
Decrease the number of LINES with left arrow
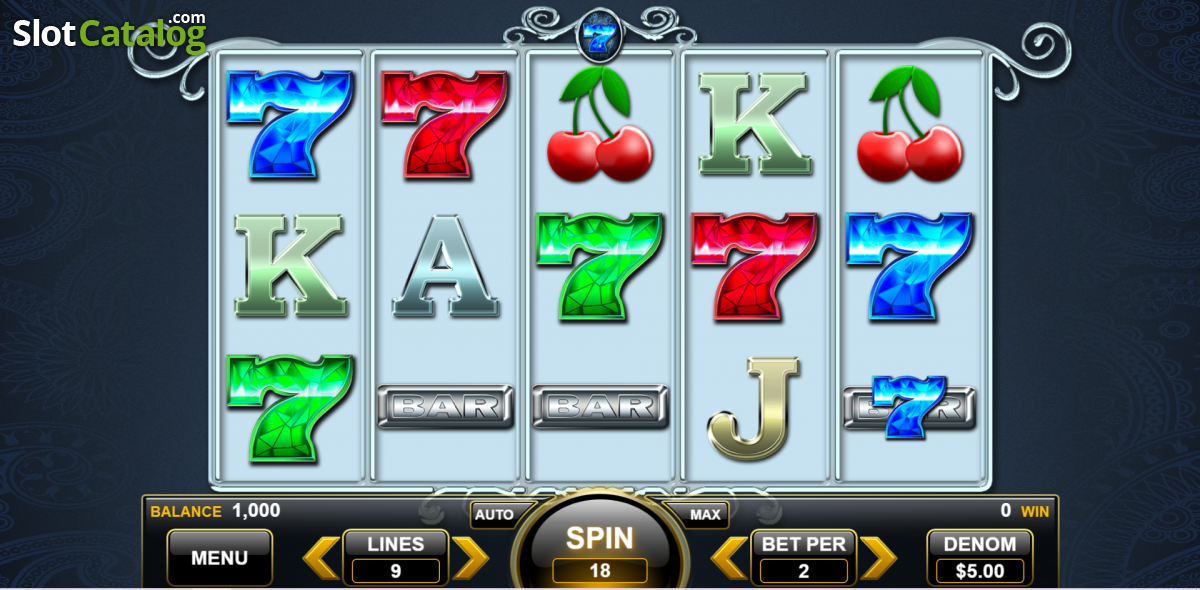coord(321,557)
